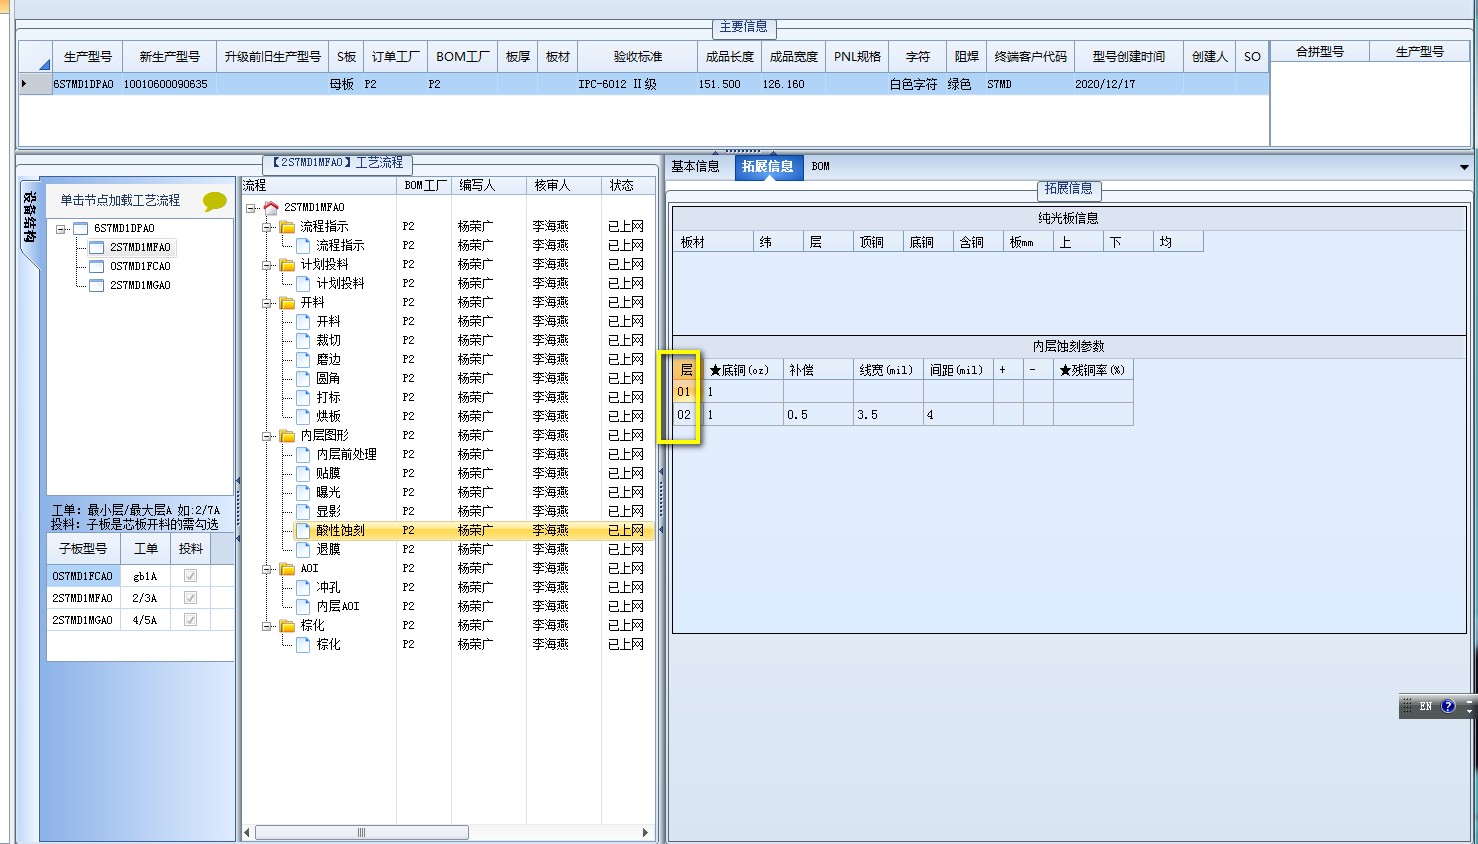
Task: Click the 补偿 cell showing 0.5
Action: (x=818, y=414)
